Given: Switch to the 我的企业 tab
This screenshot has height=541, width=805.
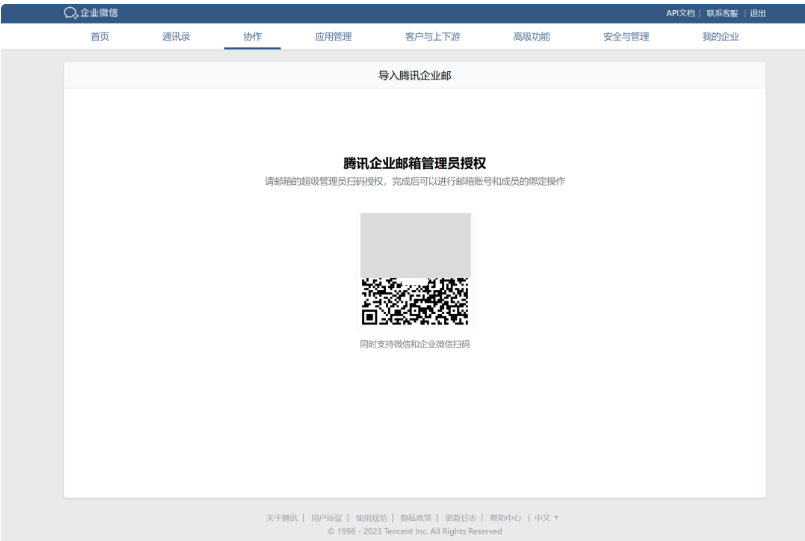Looking at the screenshot, I should 720,37.
